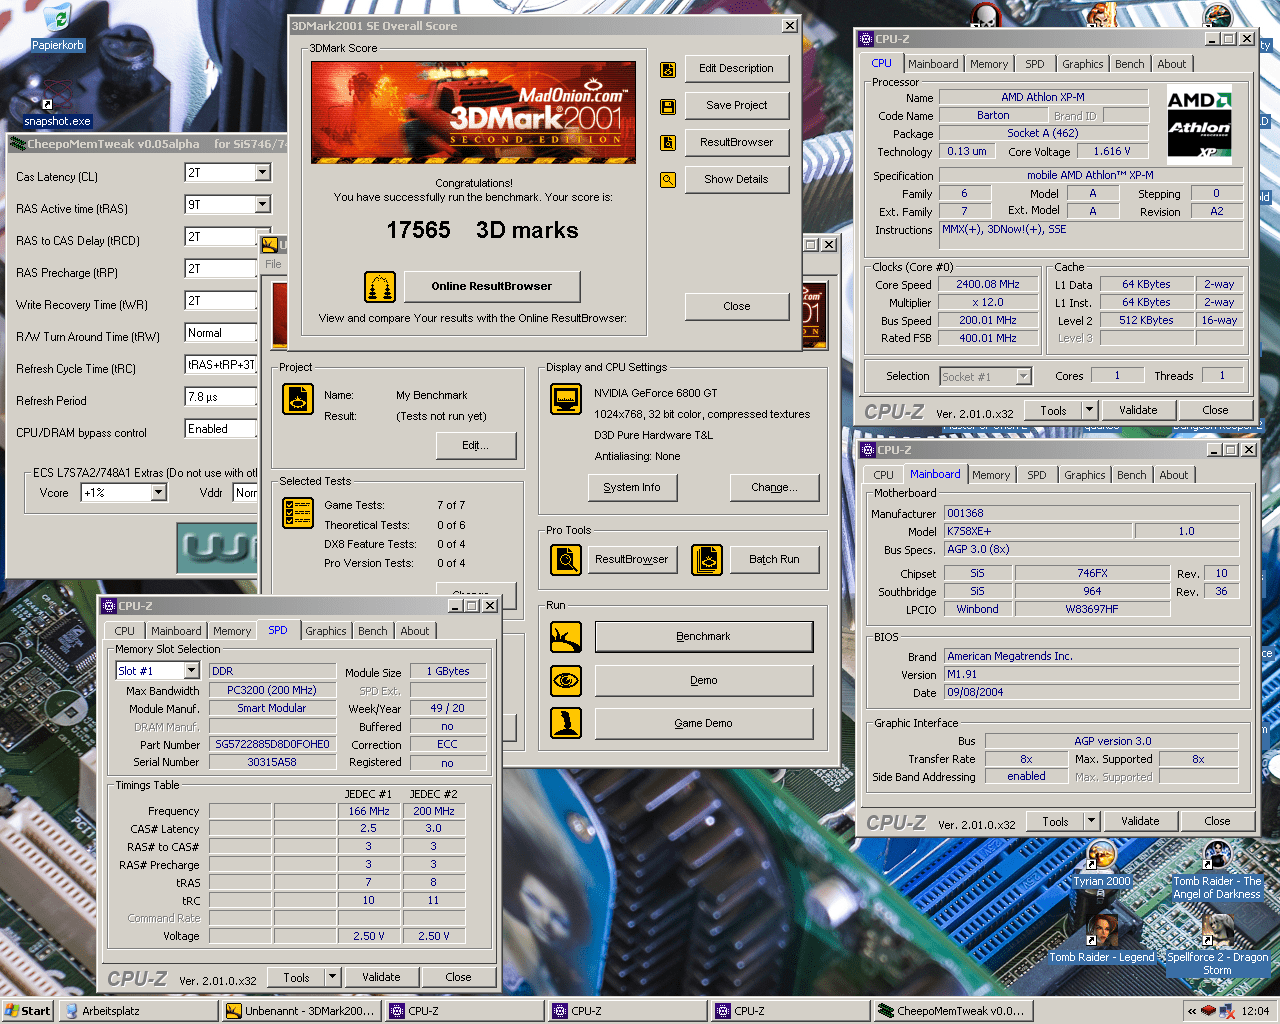1280x1024 pixels.
Task: Click the Part Number SG572288 field
Action: click(x=272, y=745)
